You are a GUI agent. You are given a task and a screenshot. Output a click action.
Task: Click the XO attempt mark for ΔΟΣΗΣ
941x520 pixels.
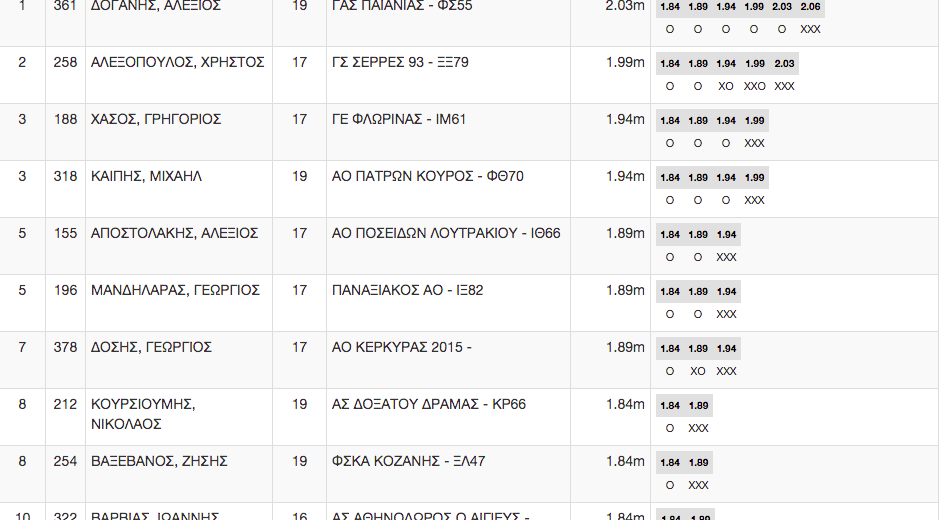697,372
